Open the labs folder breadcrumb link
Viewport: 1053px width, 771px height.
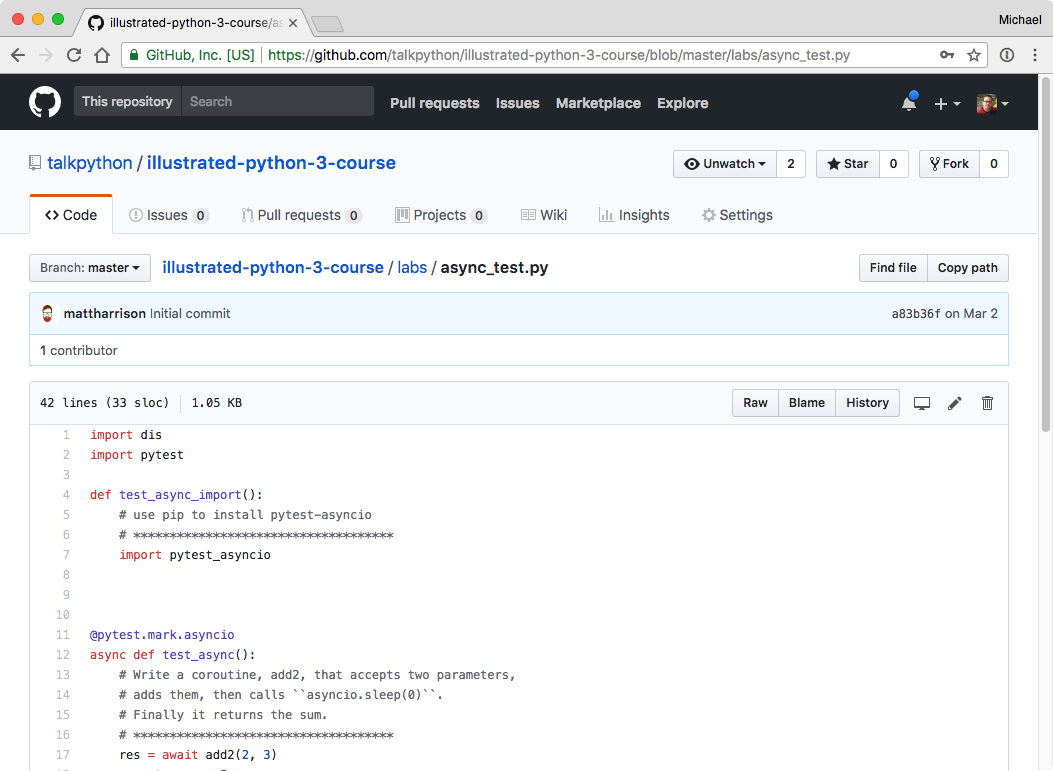[x=412, y=267]
